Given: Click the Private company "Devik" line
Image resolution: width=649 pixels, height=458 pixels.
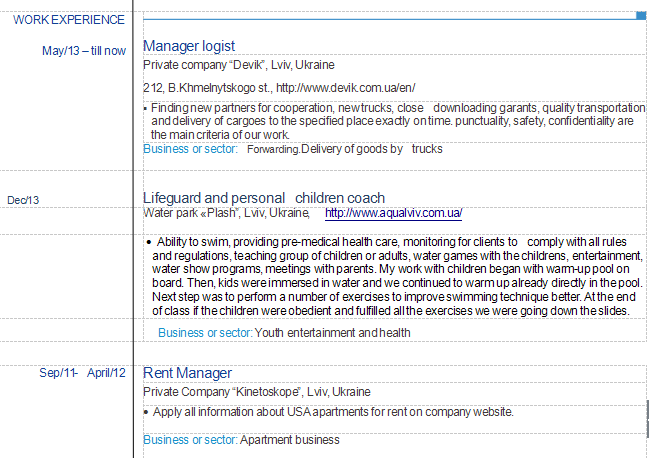Looking at the screenshot, I should tap(239, 65).
